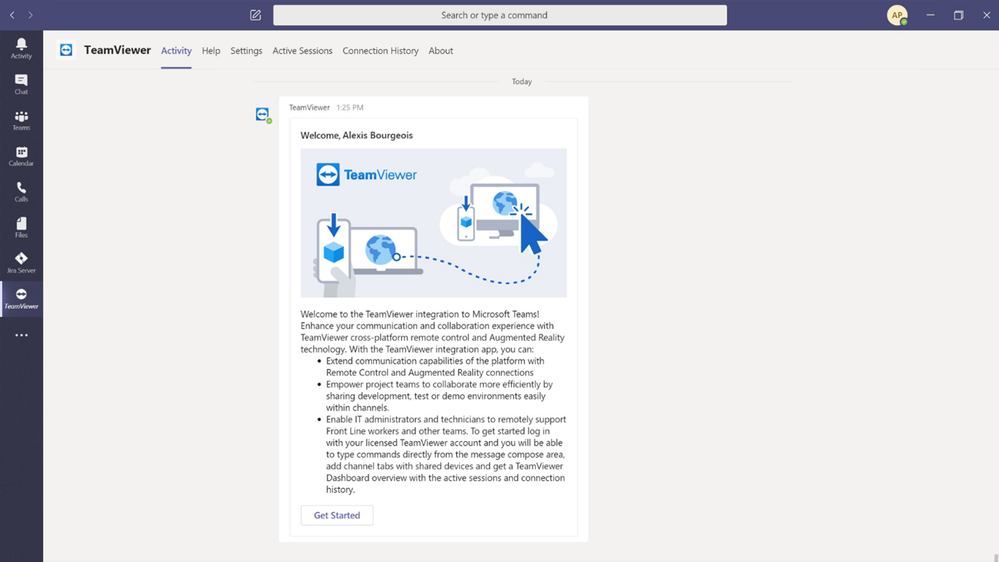Click the Today date separator label
This screenshot has width=999, height=562.
point(522,82)
